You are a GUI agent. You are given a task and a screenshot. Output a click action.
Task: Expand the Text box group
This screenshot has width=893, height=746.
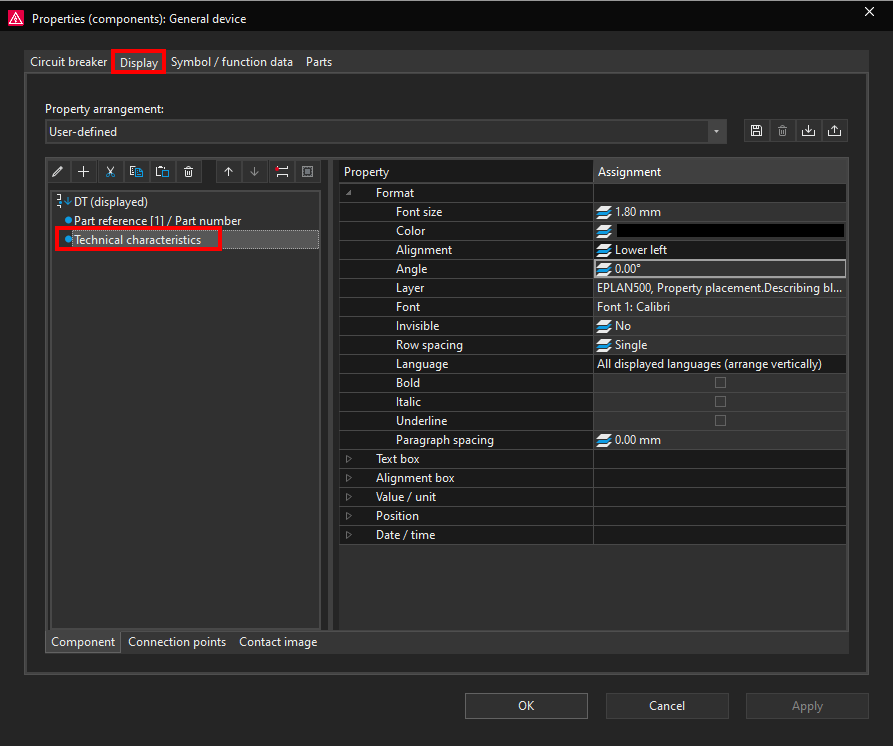349,459
